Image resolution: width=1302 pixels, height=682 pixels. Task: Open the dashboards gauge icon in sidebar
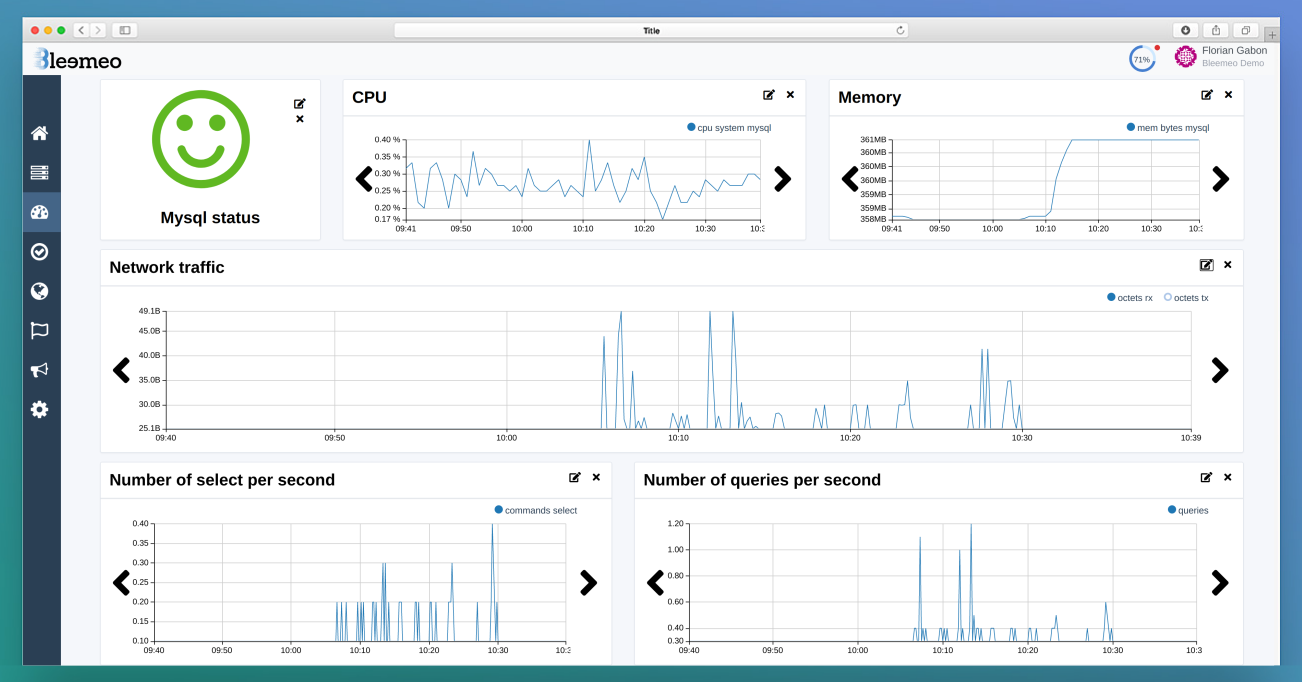click(40, 211)
